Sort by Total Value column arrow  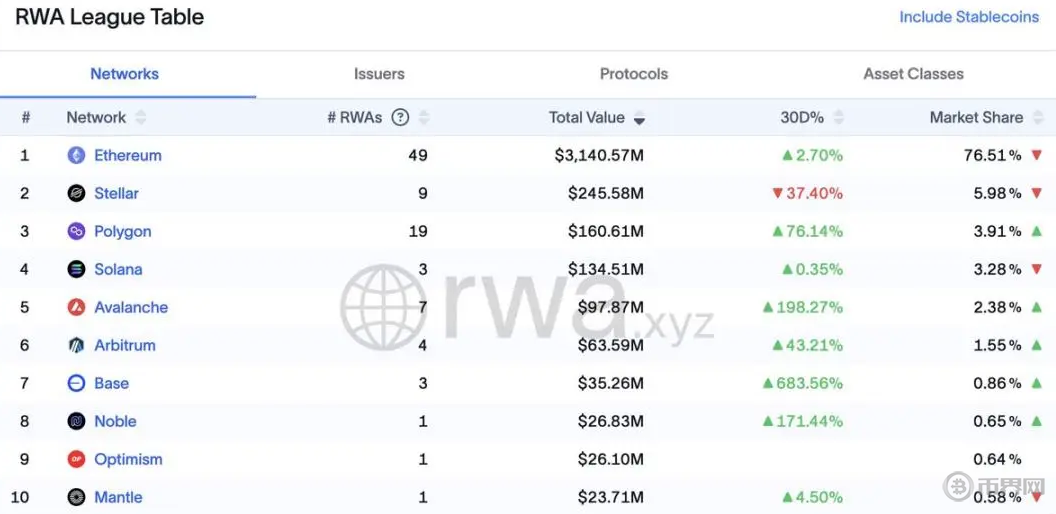point(639,118)
